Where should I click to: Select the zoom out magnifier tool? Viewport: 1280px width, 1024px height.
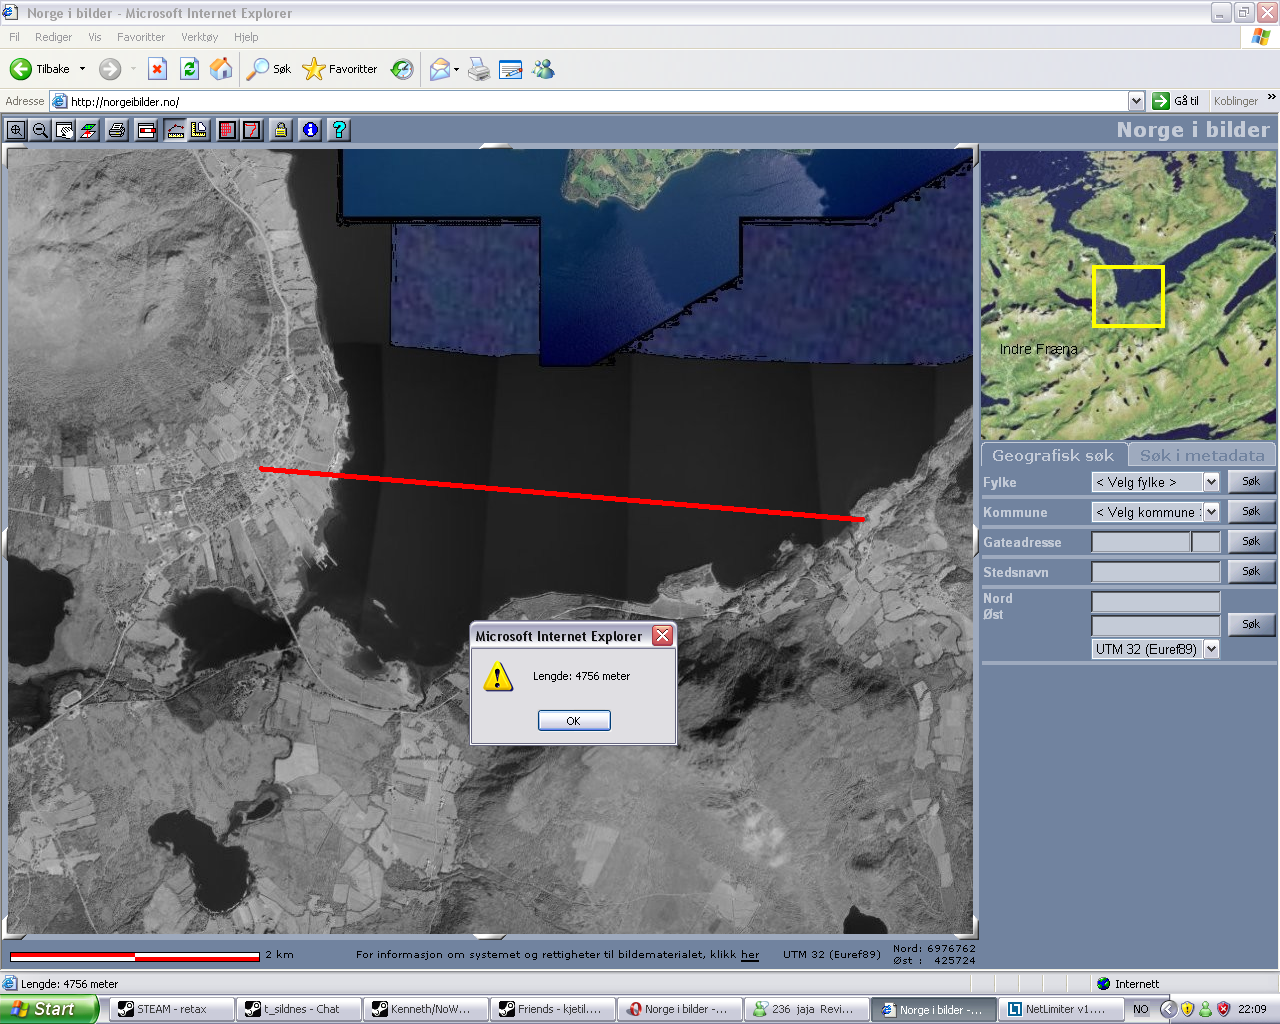tap(40, 130)
